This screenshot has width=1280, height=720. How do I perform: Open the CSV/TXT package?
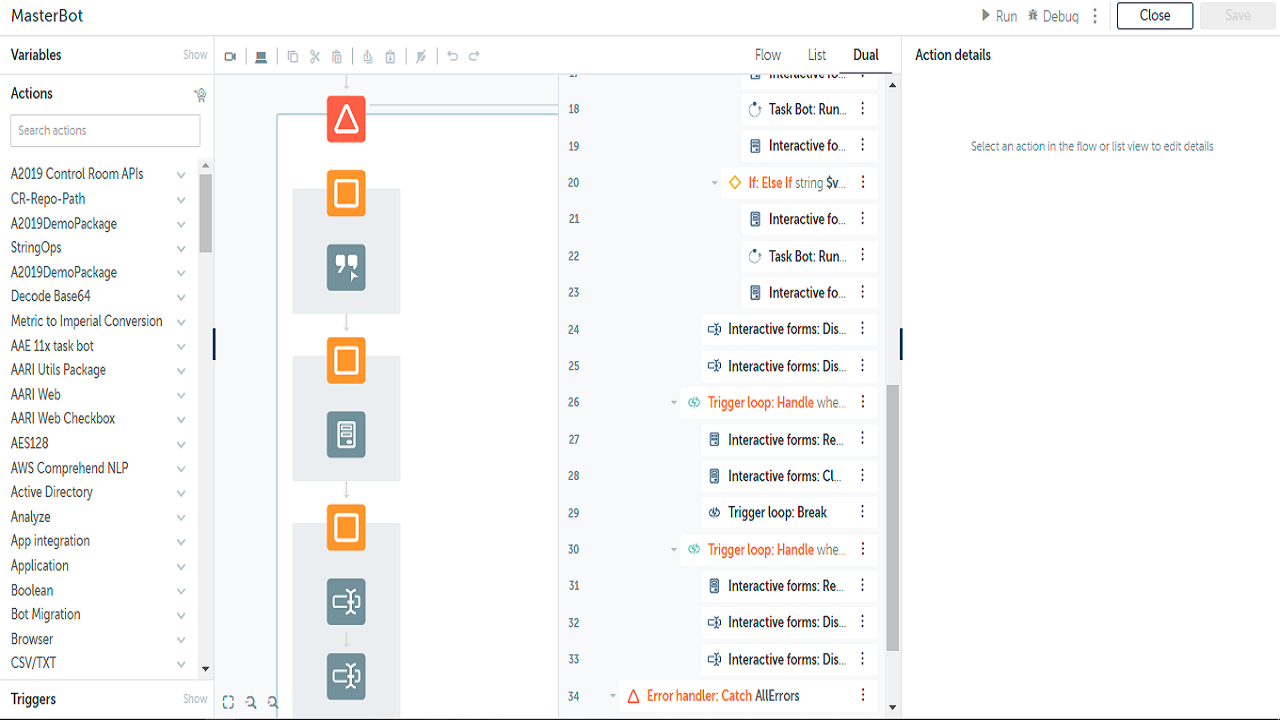pos(34,663)
